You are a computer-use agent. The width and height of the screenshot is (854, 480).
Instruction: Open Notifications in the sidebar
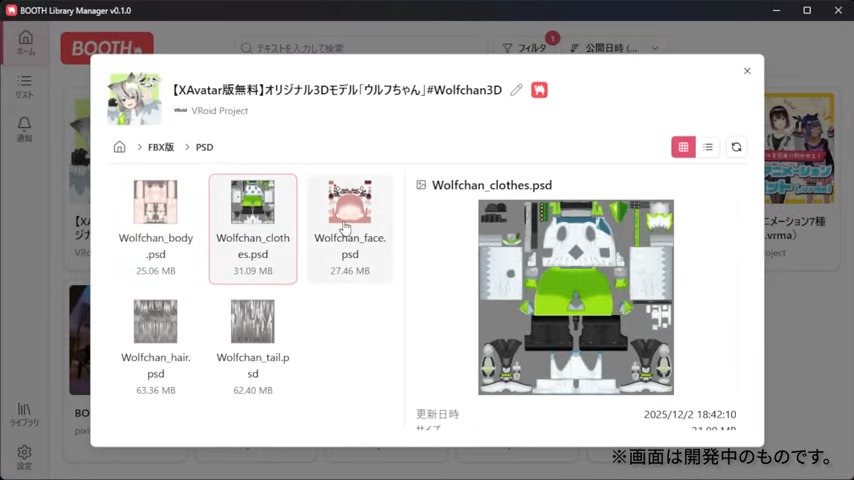[x=25, y=129]
